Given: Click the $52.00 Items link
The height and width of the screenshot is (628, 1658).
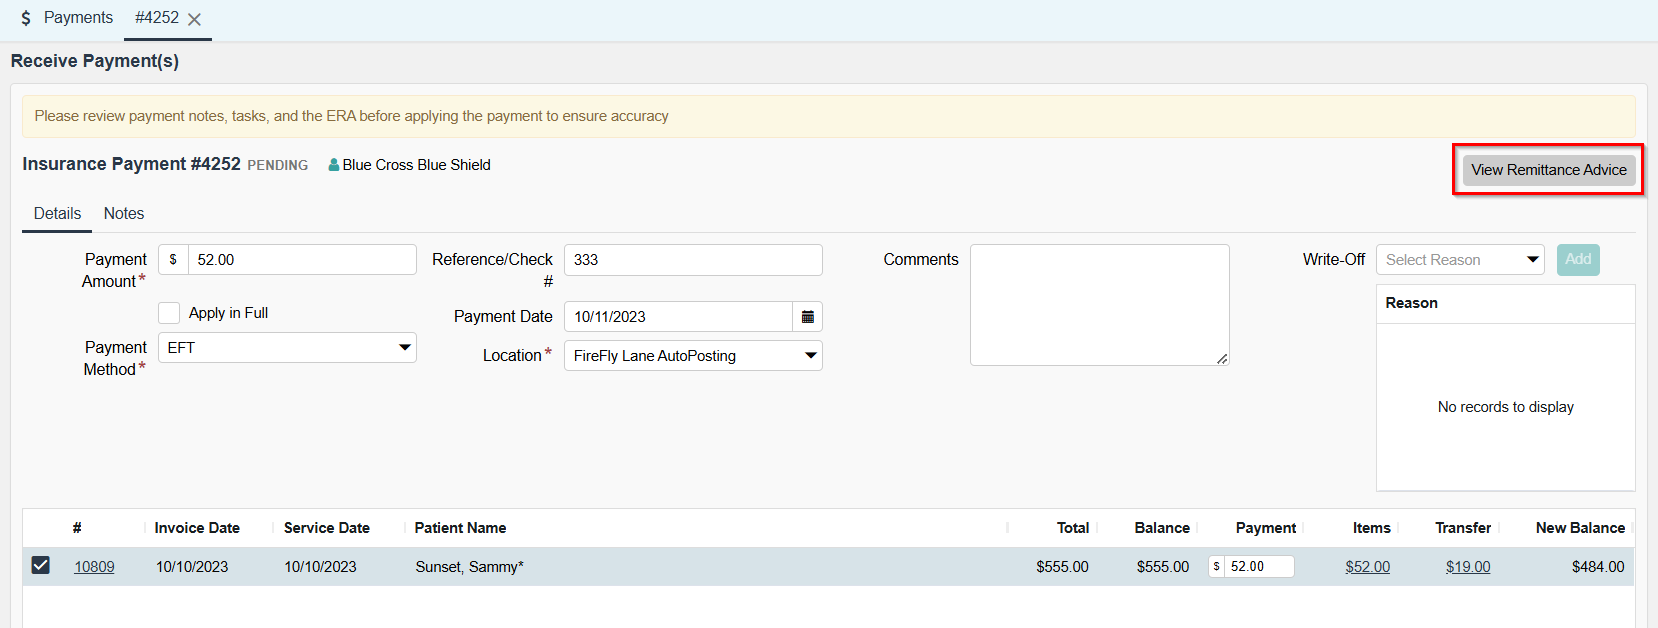Looking at the screenshot, I should [x=1367, y=567].
